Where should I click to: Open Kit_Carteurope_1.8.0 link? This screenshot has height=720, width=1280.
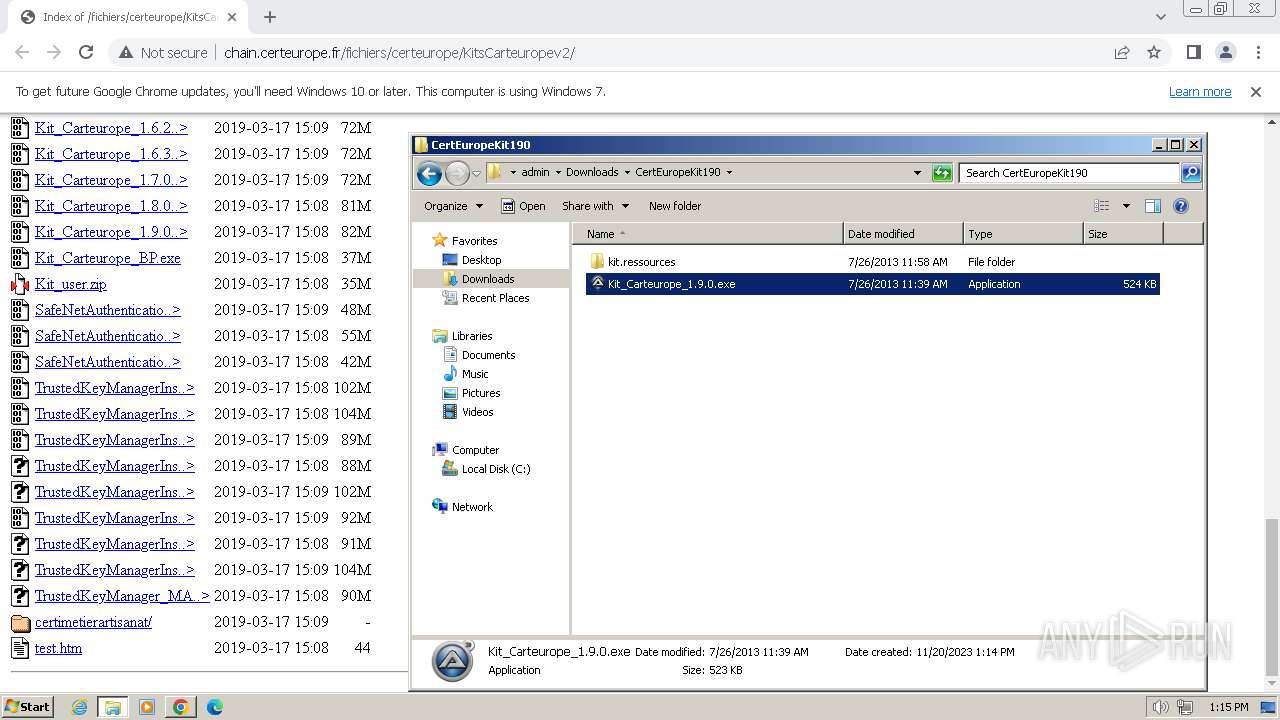pyautogui.click(x=111, y=206)
